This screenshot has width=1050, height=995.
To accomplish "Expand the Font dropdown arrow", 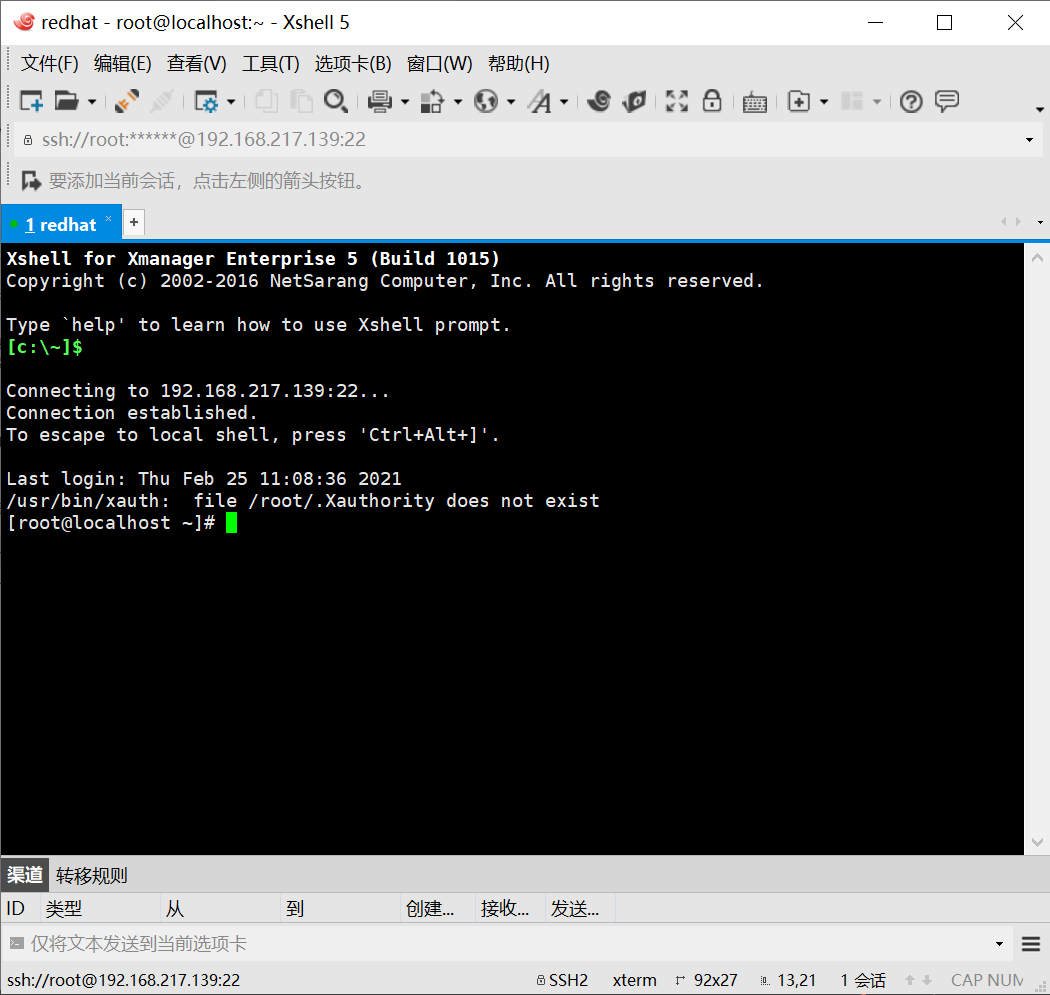I will [x=564, y=102].
